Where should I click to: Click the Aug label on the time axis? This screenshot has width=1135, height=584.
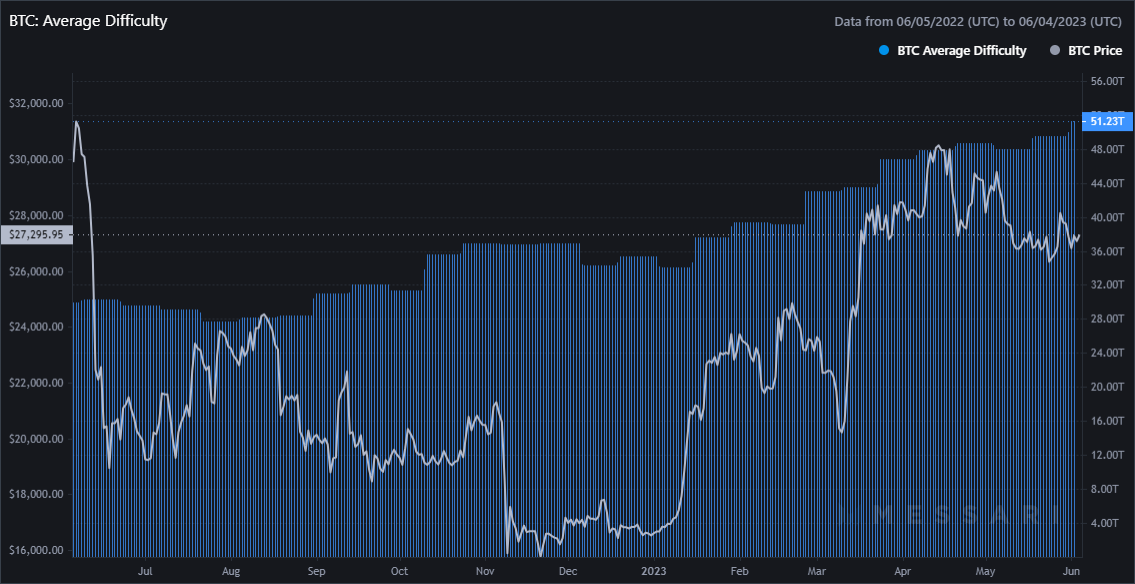coord(229,570)
